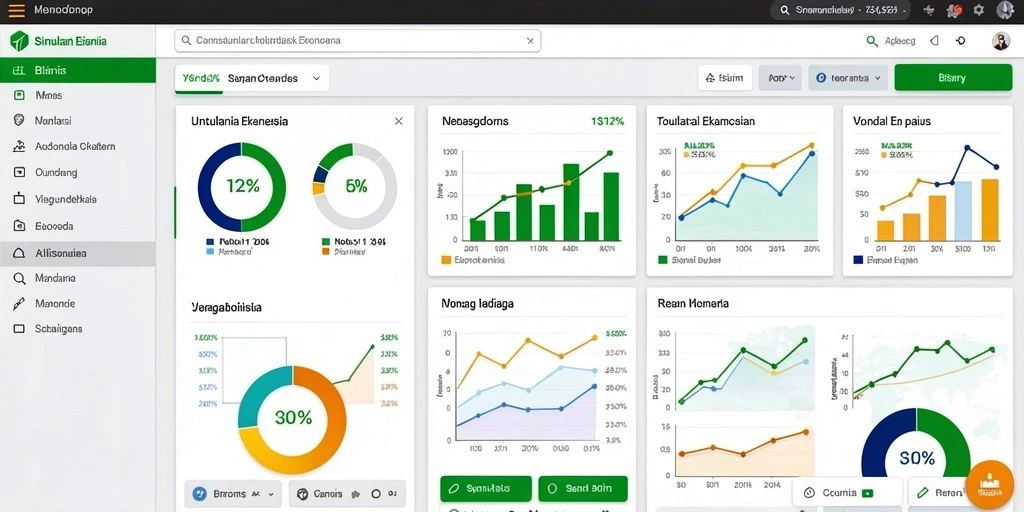Image resolution: width=1024 pixels, height=512 pixels.
Task: Click the settings gear in the top bar
Action: [978, 10]
